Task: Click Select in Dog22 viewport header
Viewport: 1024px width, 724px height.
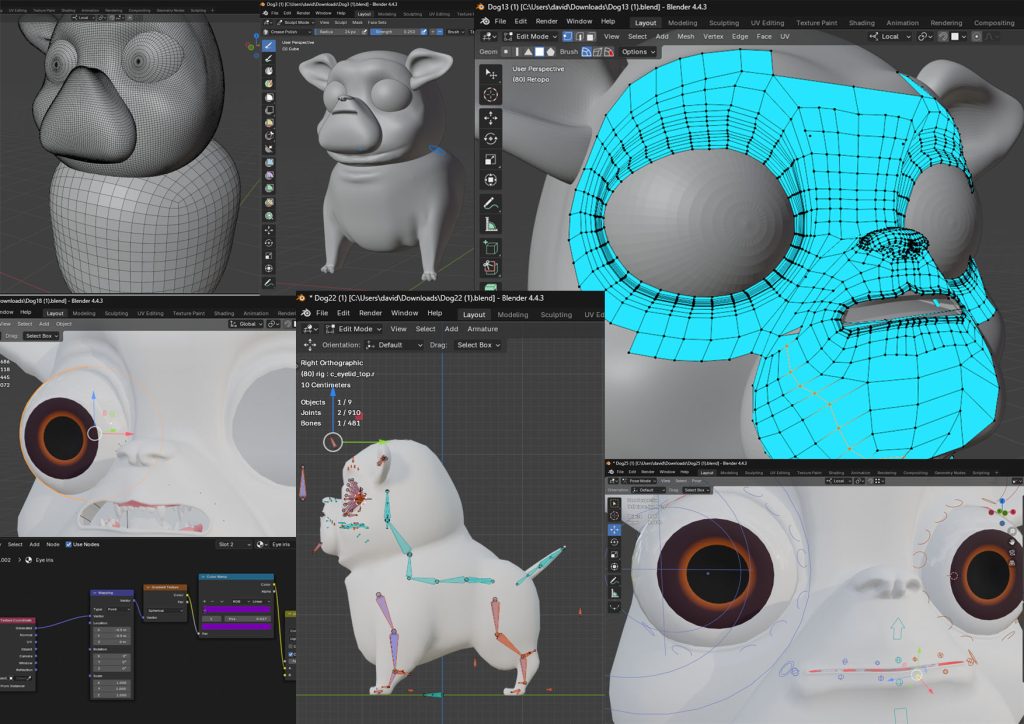Action: tap(426, 329)
